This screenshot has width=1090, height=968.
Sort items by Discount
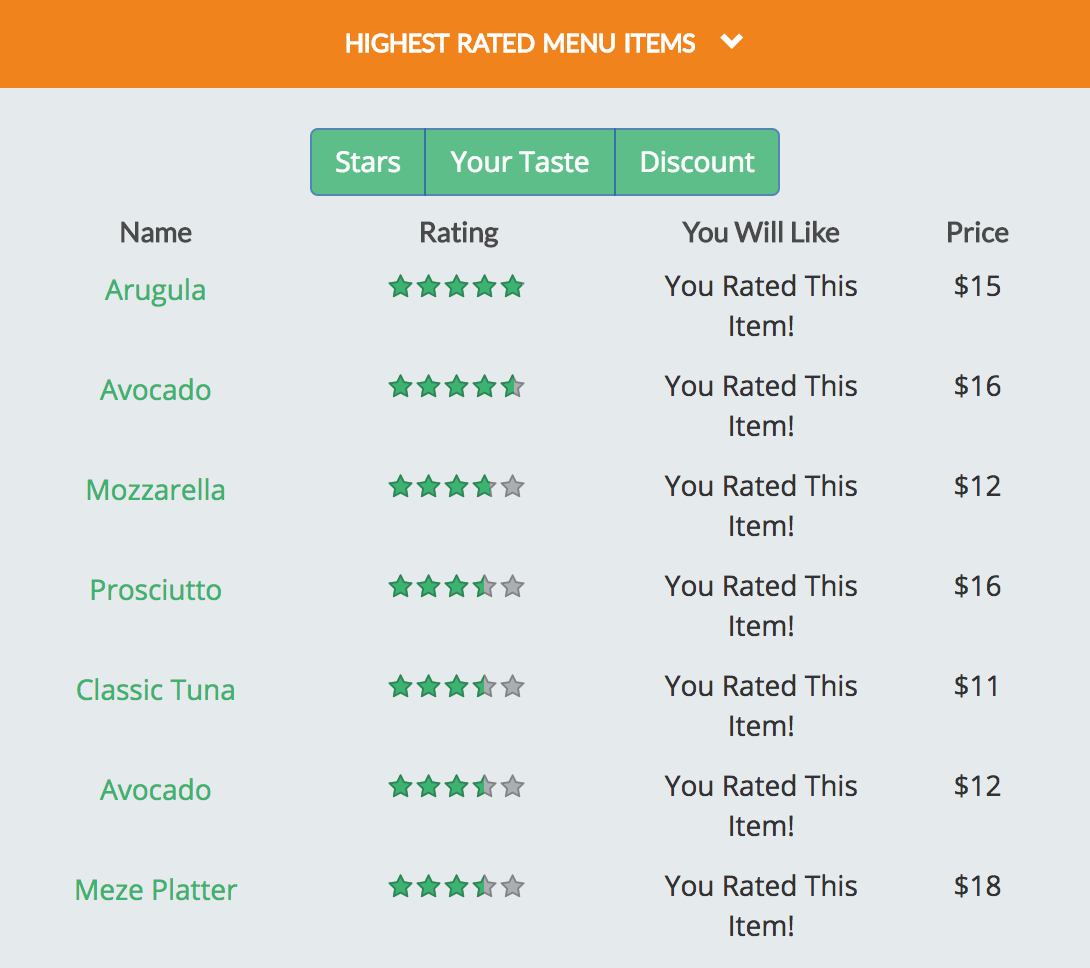(x=697, y=162)
